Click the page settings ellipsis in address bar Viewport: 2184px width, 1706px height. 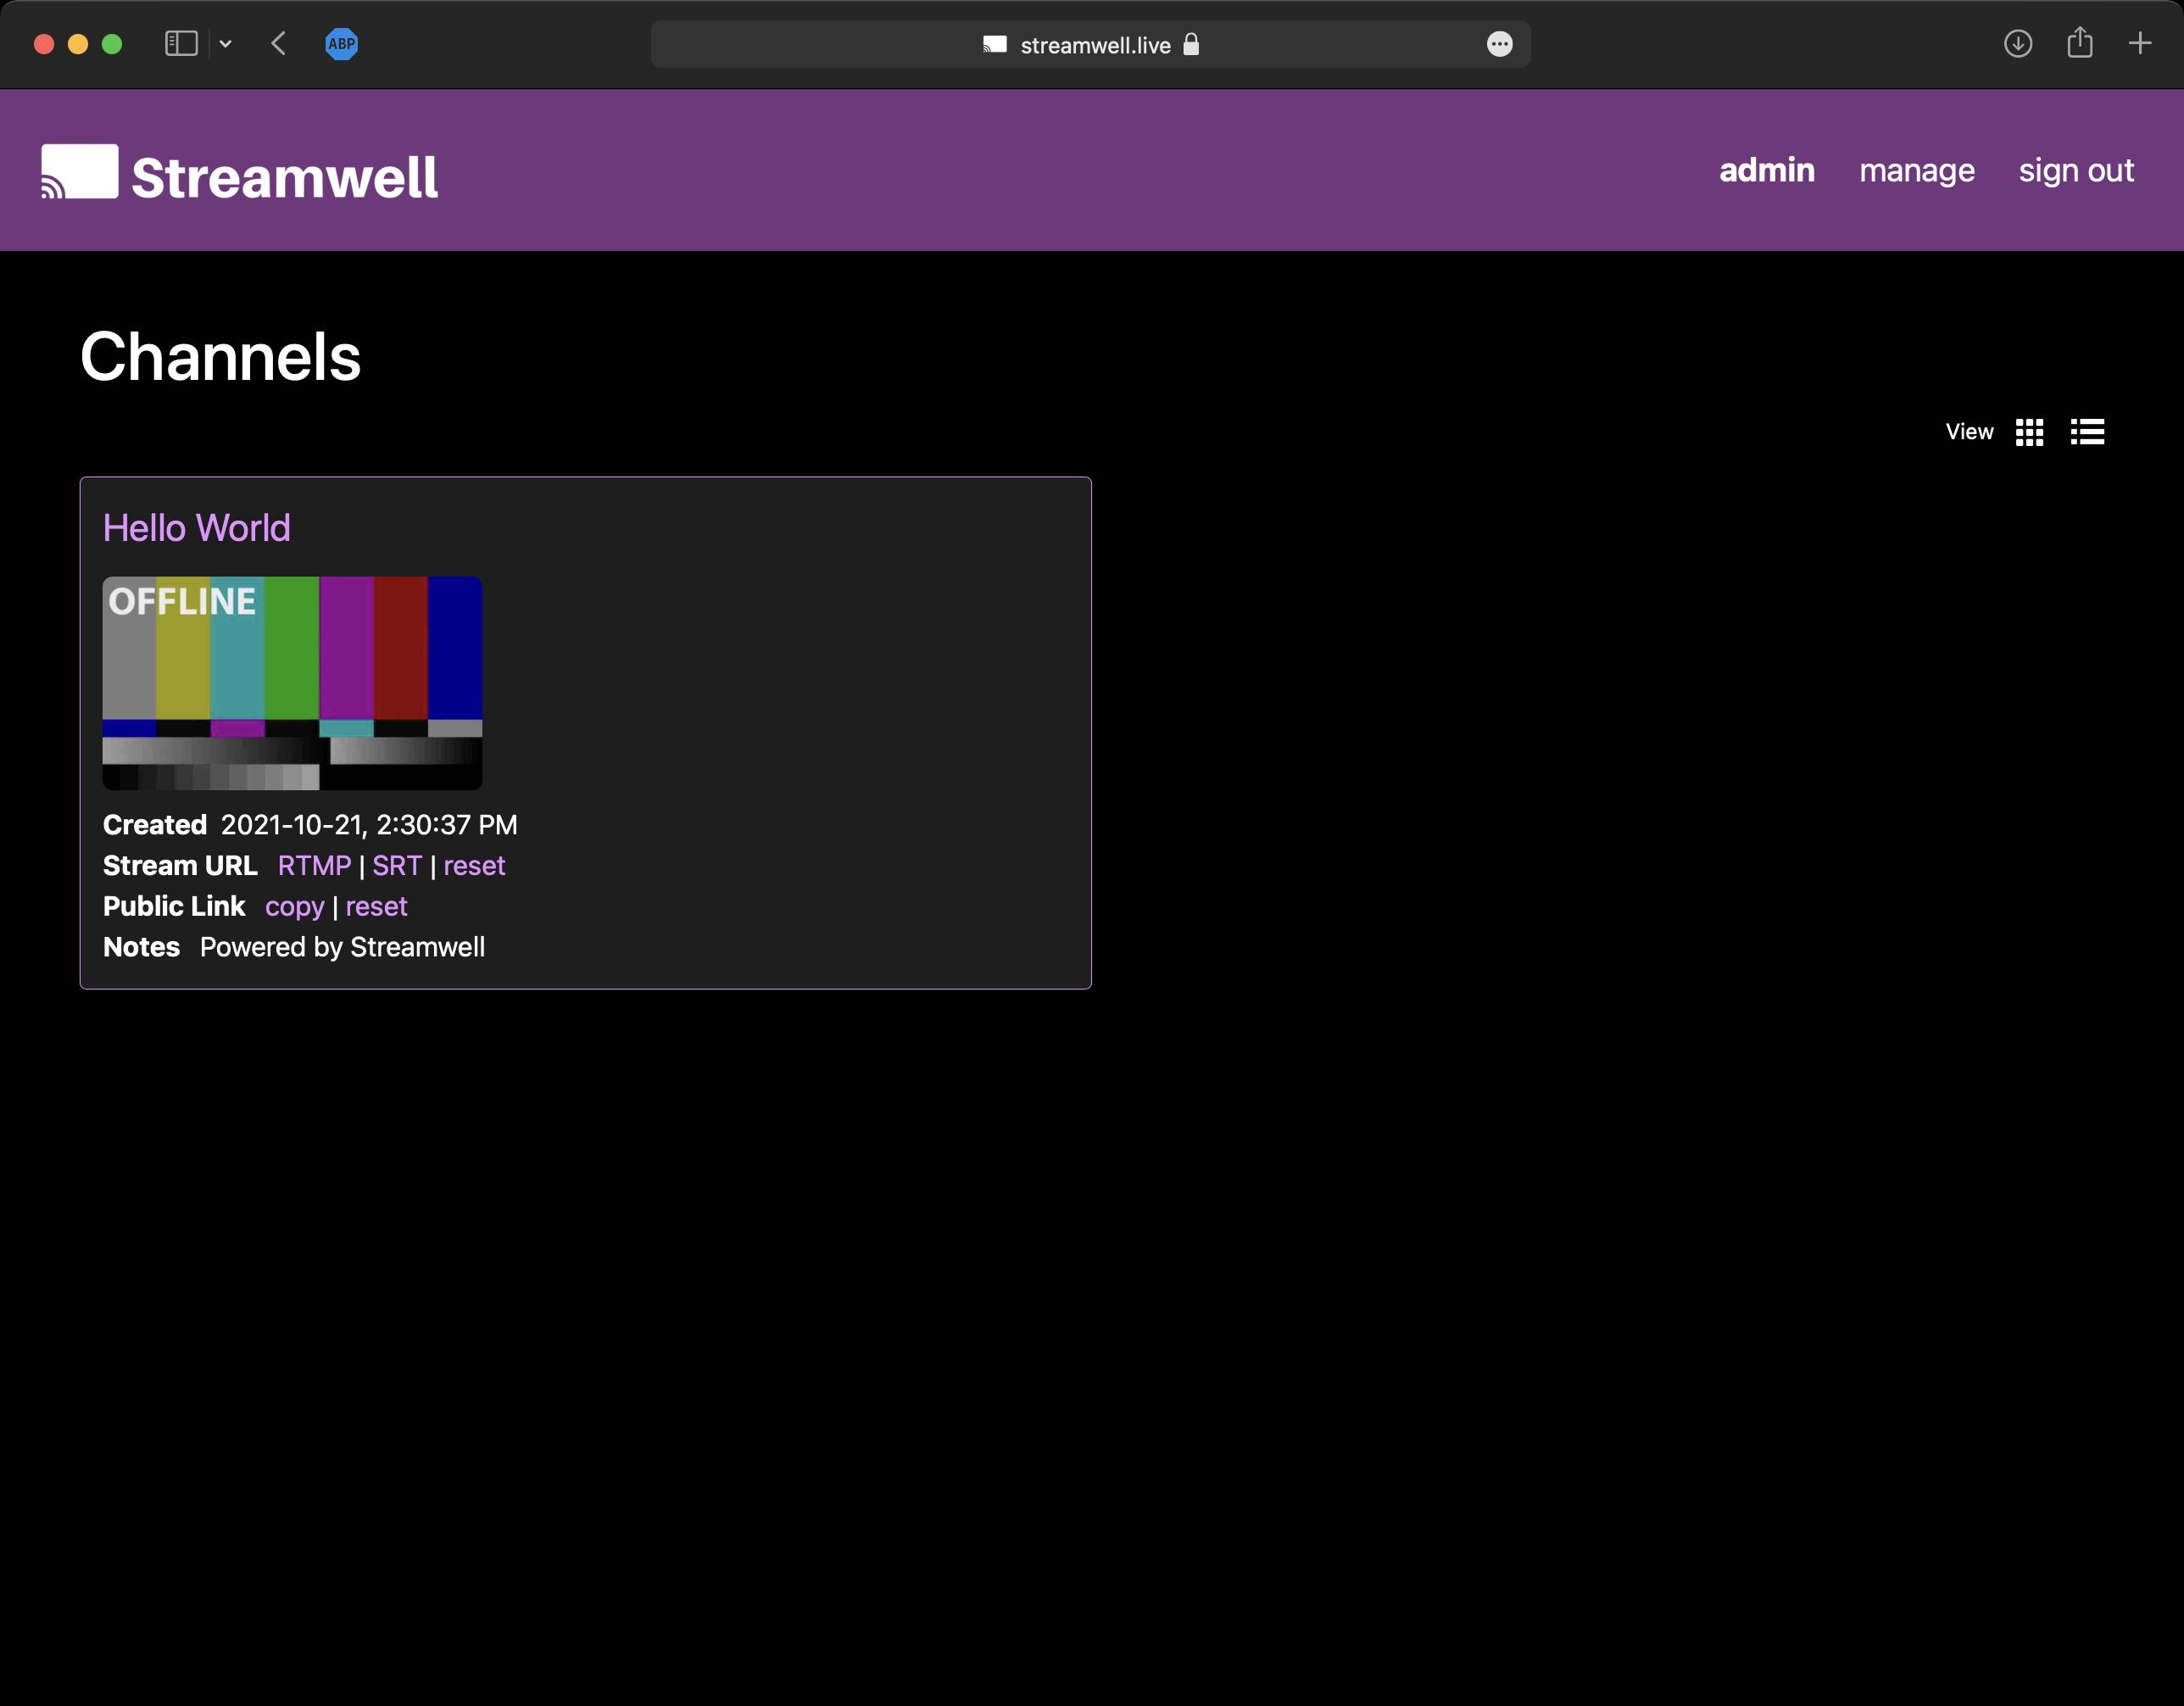pyautogui.click(x=1500, y=44)
